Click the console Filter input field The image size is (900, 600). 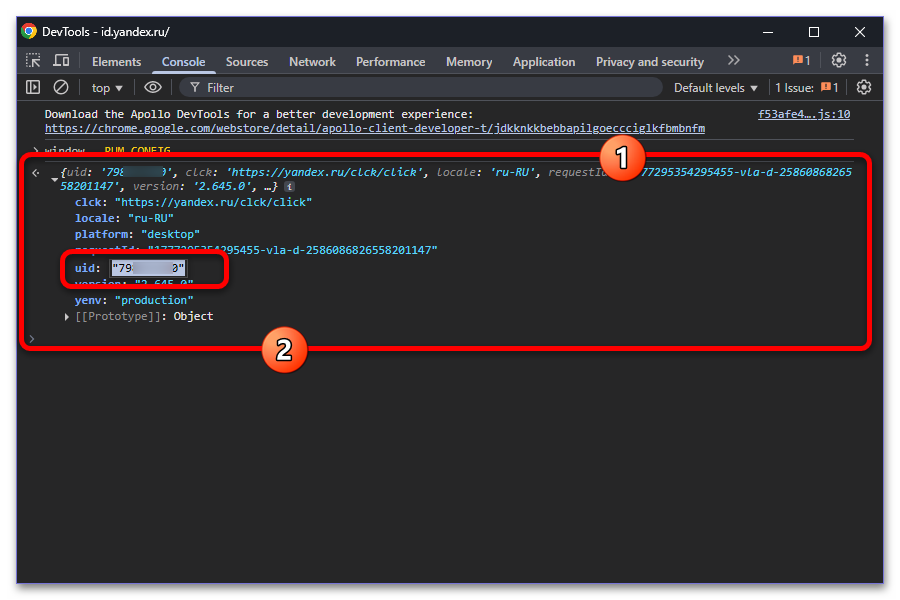(x=421, y=88)
